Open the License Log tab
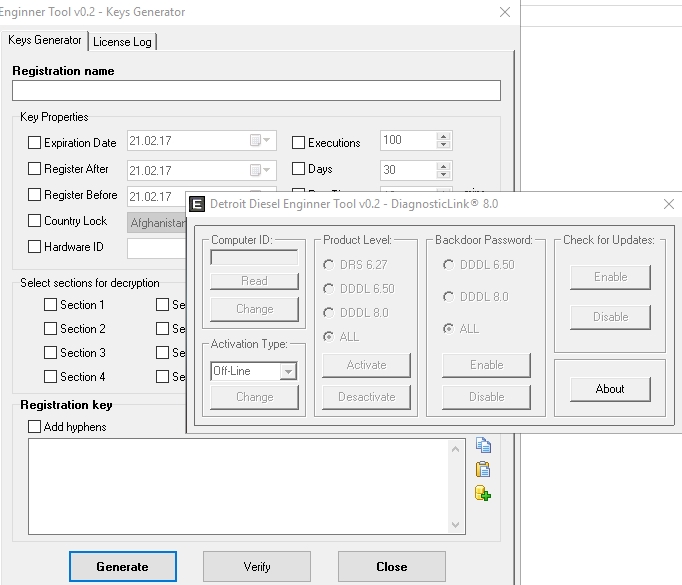The height and width of the screenshot is (585, 682). [x=122, y=42]
